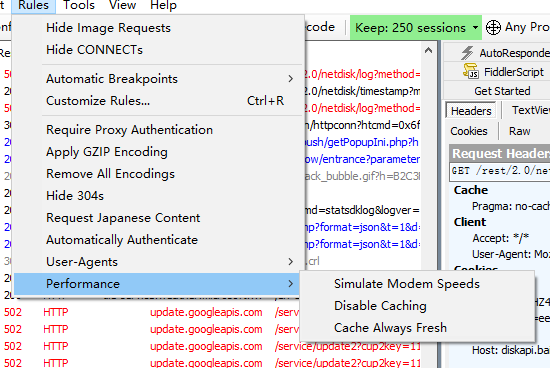The image size is (550, 368).
Task: Open the View menu
Action: point(122,5)
